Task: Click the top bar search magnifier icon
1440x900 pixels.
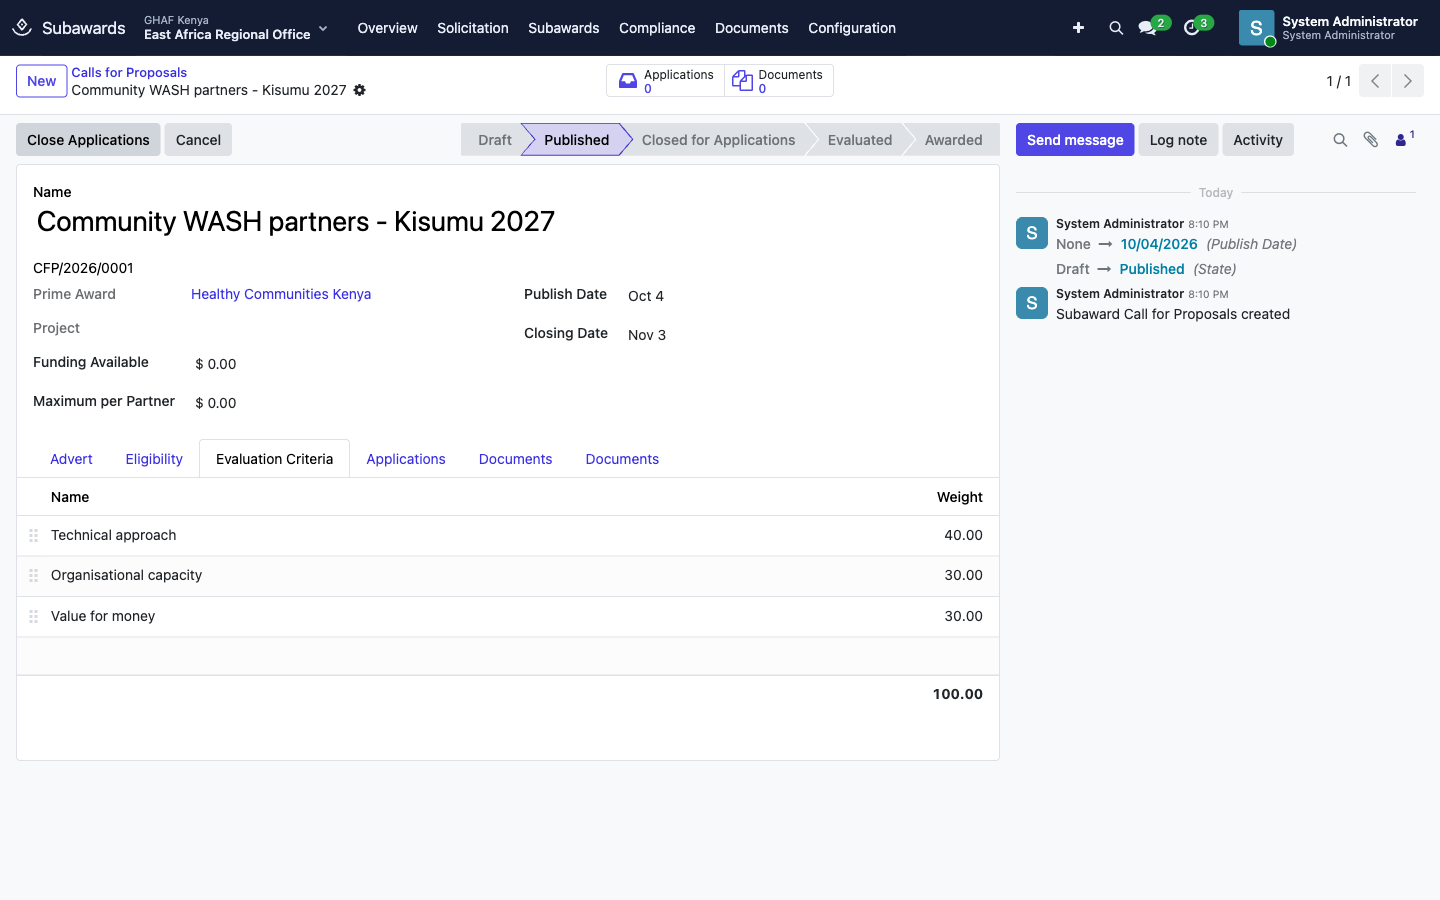Action: coord(1116,28)
